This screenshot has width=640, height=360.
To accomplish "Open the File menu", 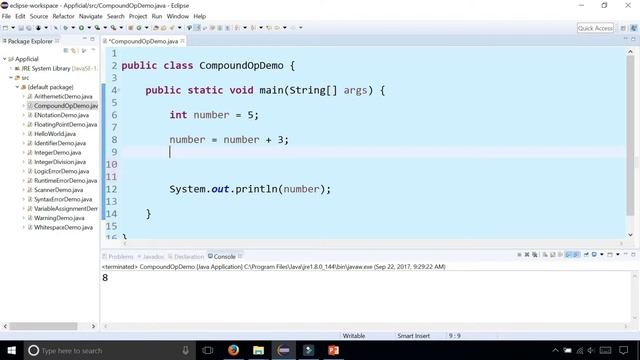I will (x=6, y=16).
